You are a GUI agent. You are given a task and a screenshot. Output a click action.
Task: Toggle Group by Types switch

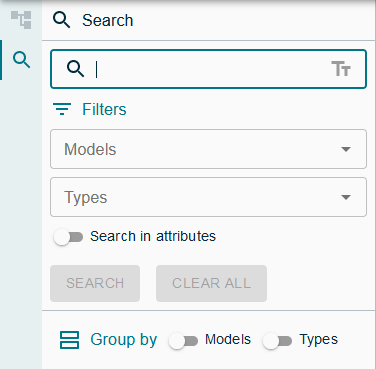point(277,341)
